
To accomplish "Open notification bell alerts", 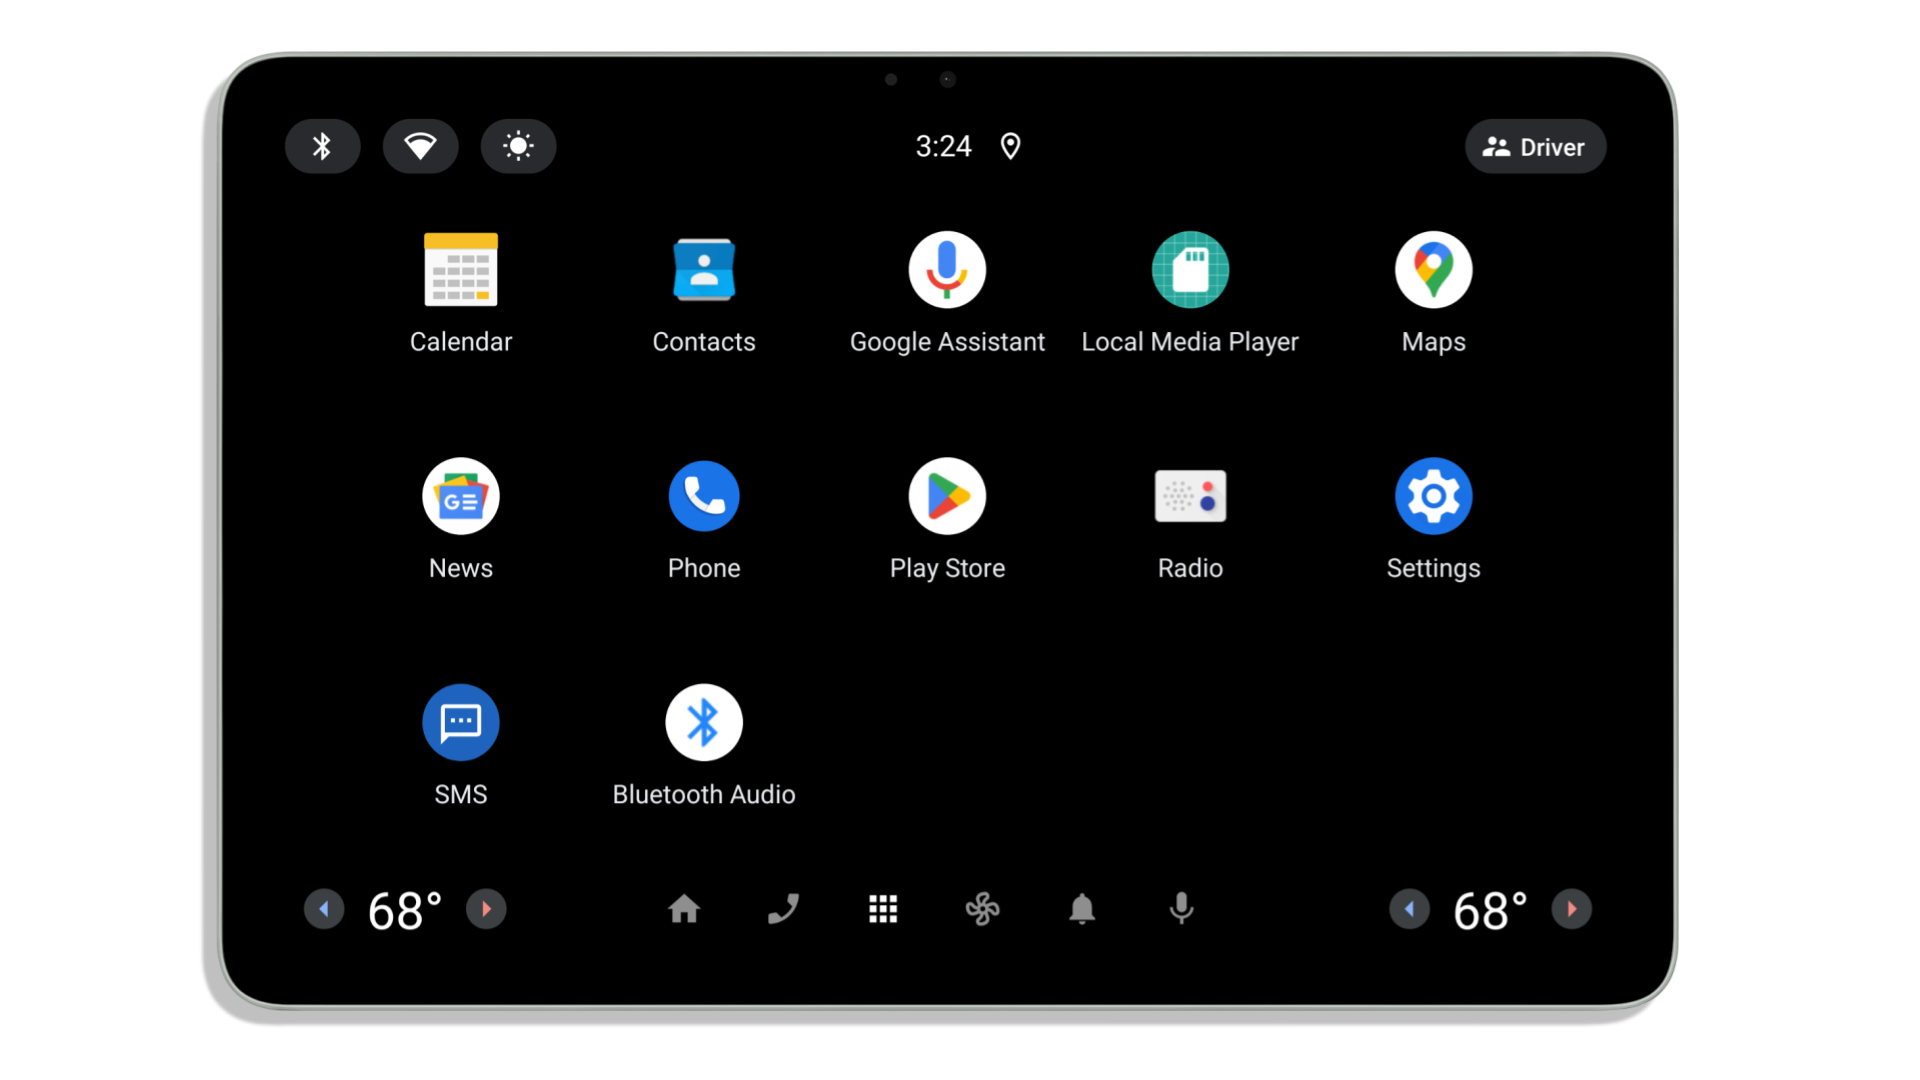I will (1081, 909).
